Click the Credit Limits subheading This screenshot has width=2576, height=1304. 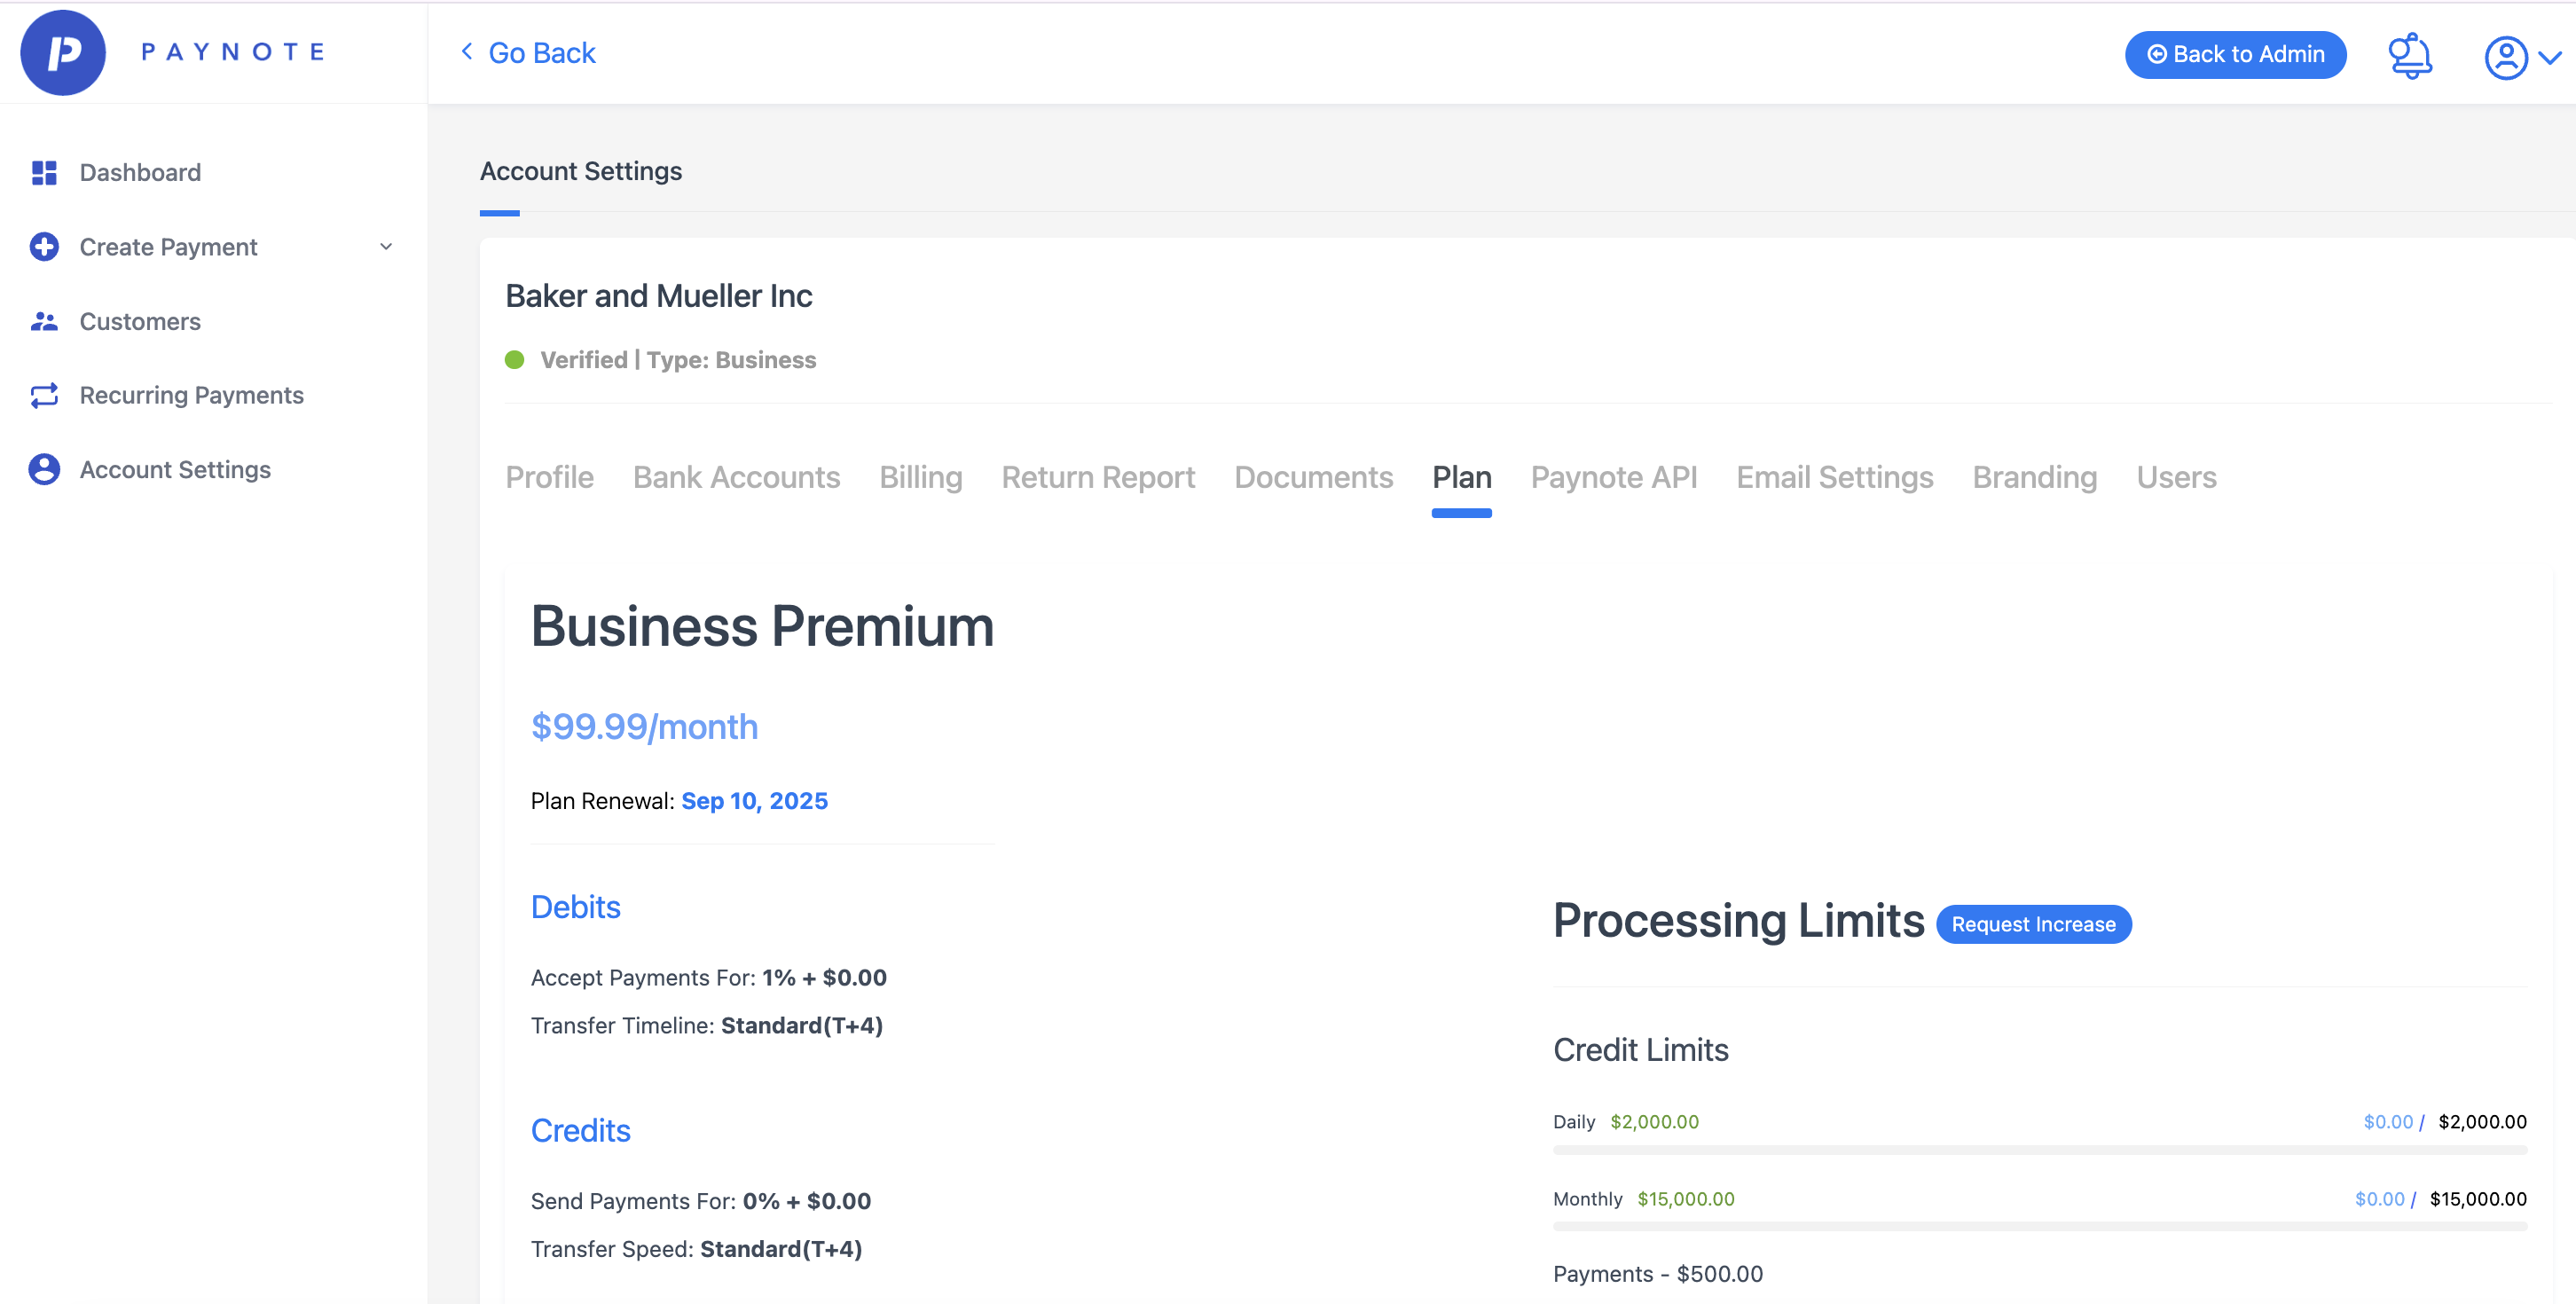(1640, 1050)
